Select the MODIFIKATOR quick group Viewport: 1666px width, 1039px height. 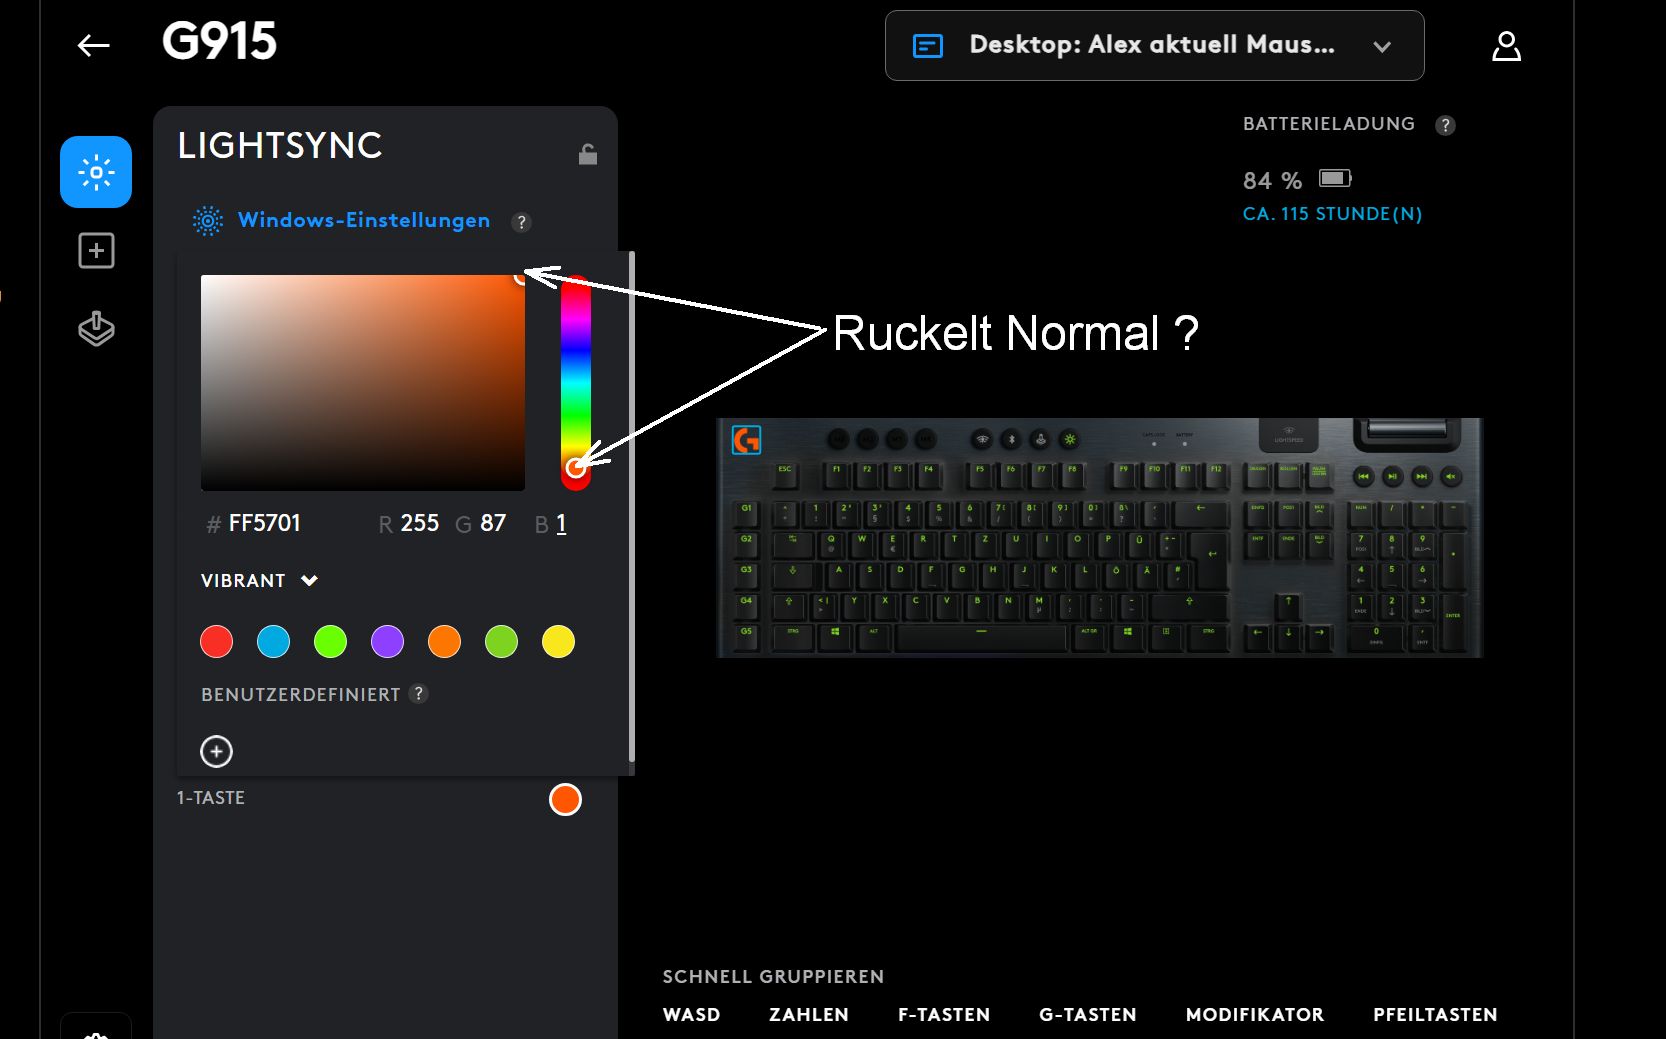[x=1255, y=1014]
